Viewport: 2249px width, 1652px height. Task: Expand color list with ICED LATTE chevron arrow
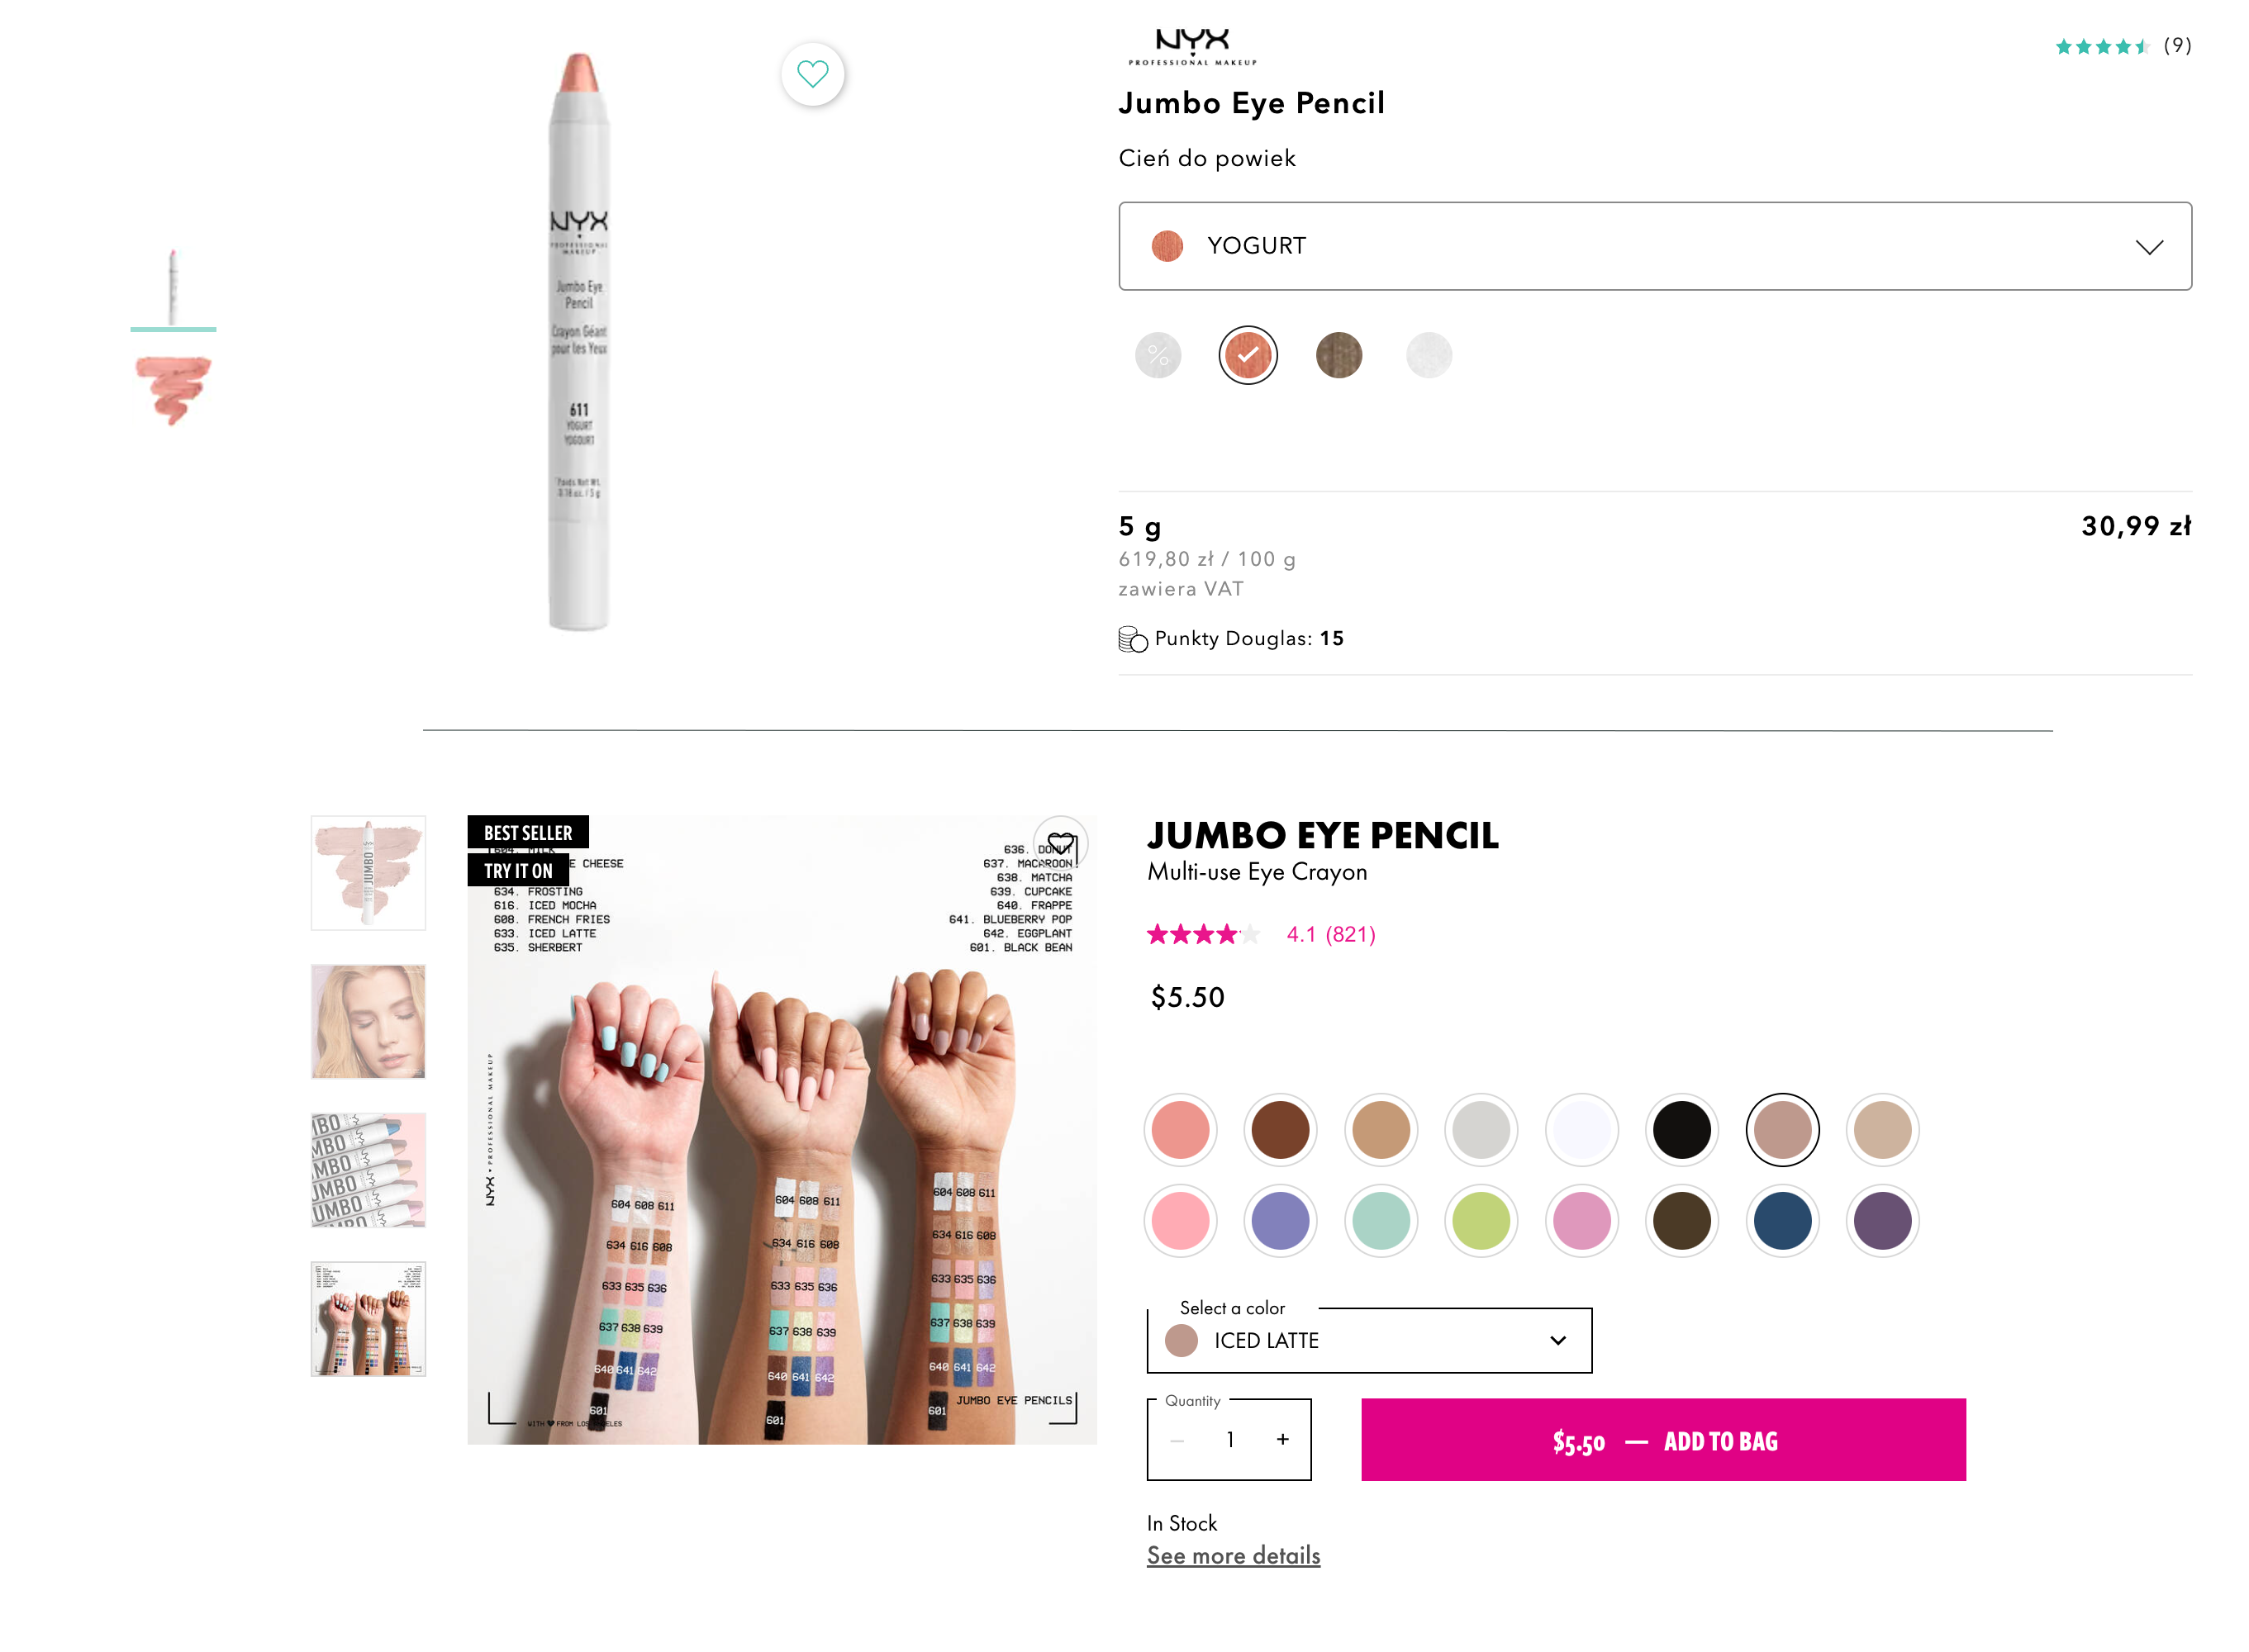(1557, 1340)
